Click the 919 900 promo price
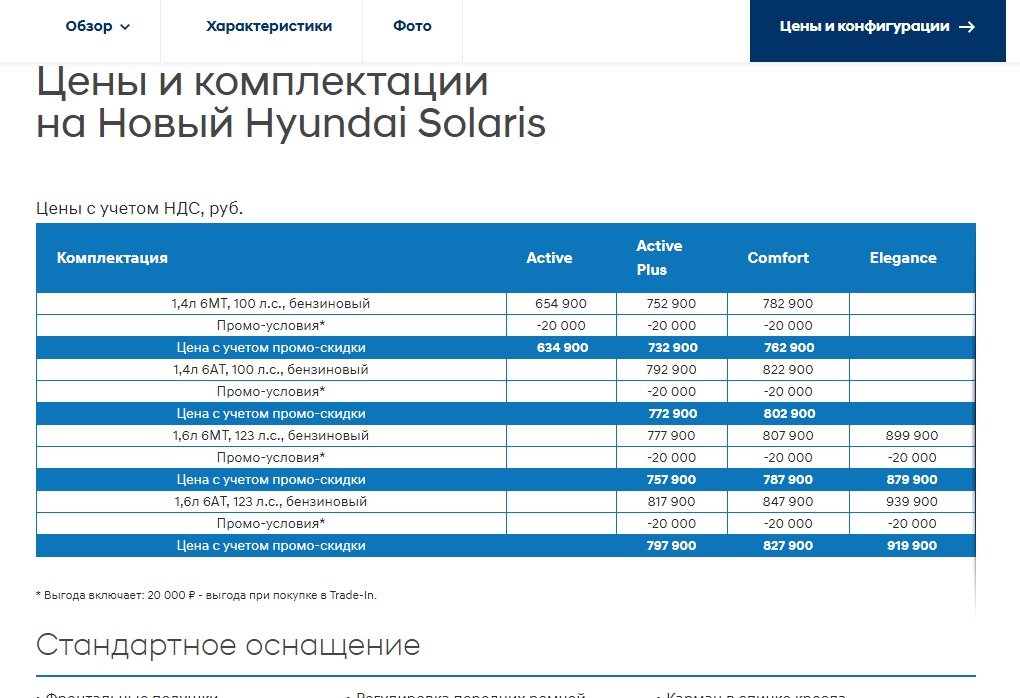 tap(912, 546)
